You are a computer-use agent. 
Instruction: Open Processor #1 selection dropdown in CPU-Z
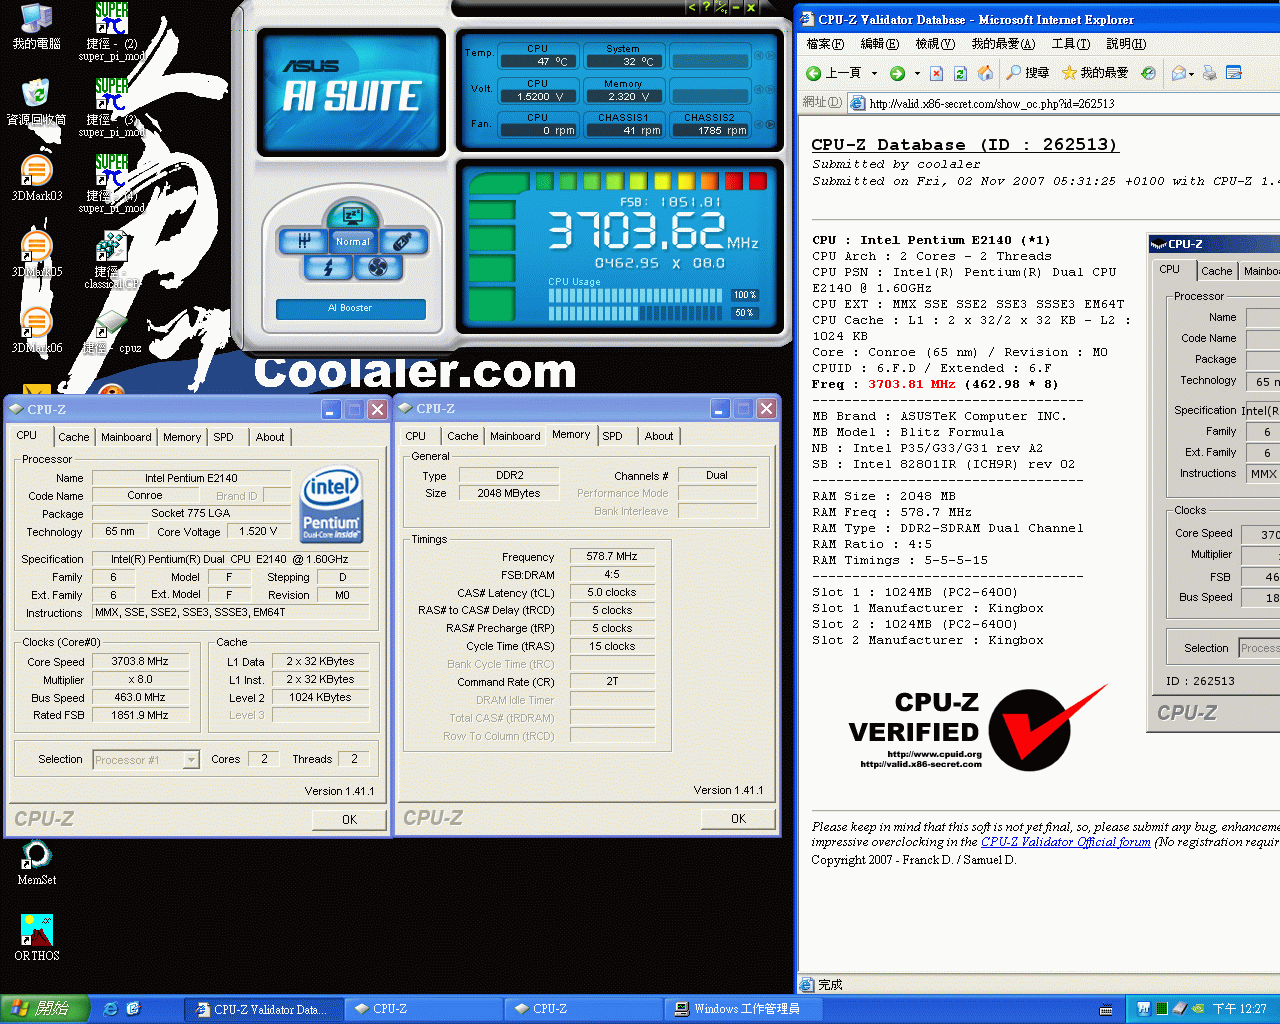click(x=190, y=760)
